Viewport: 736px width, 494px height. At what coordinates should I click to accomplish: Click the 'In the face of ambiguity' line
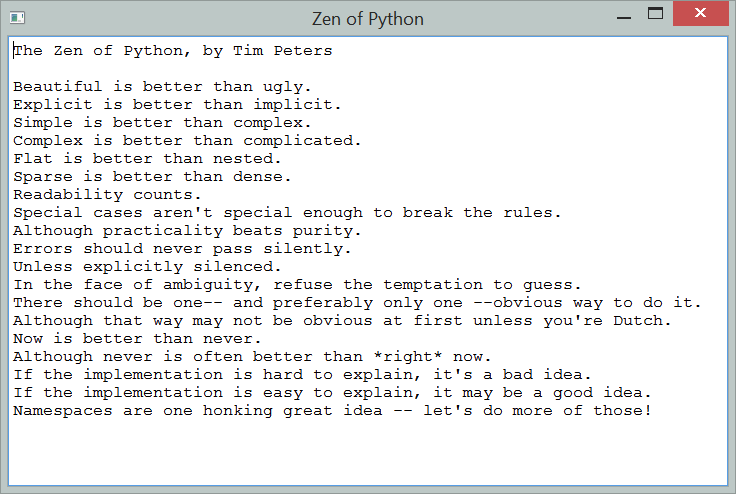coord(297,284)
